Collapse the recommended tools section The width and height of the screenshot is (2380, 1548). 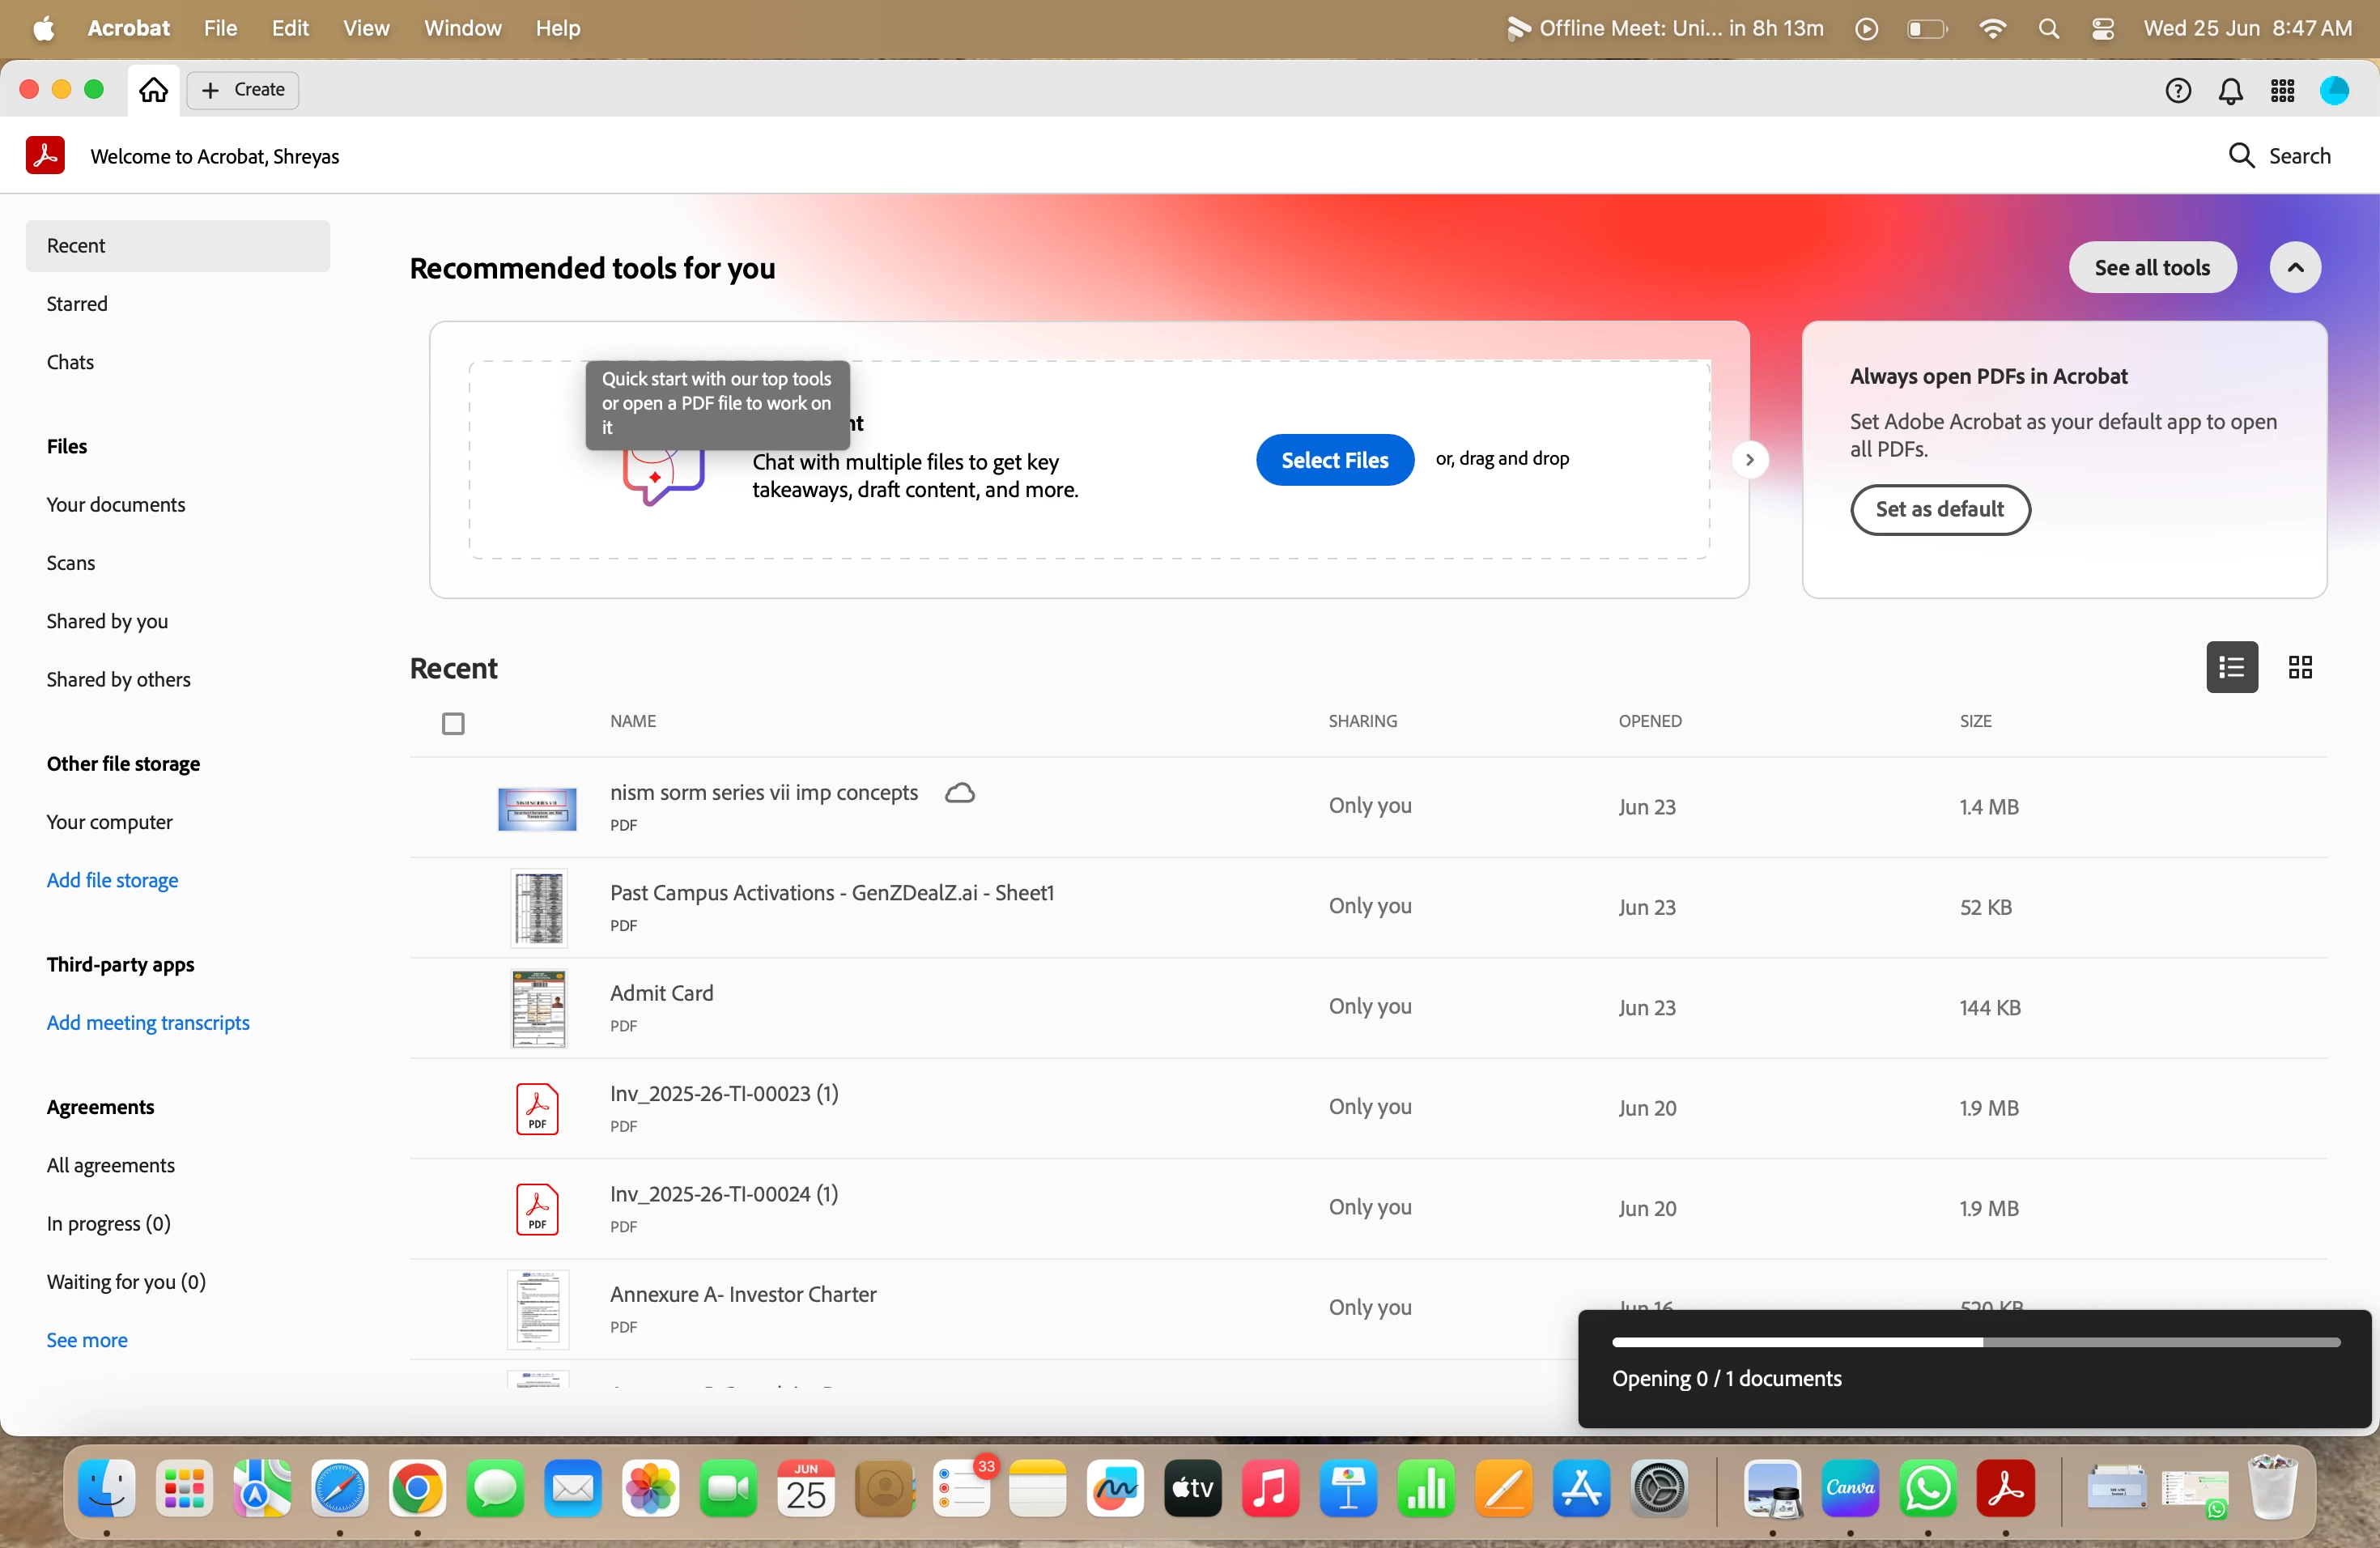click(2295, 268)
